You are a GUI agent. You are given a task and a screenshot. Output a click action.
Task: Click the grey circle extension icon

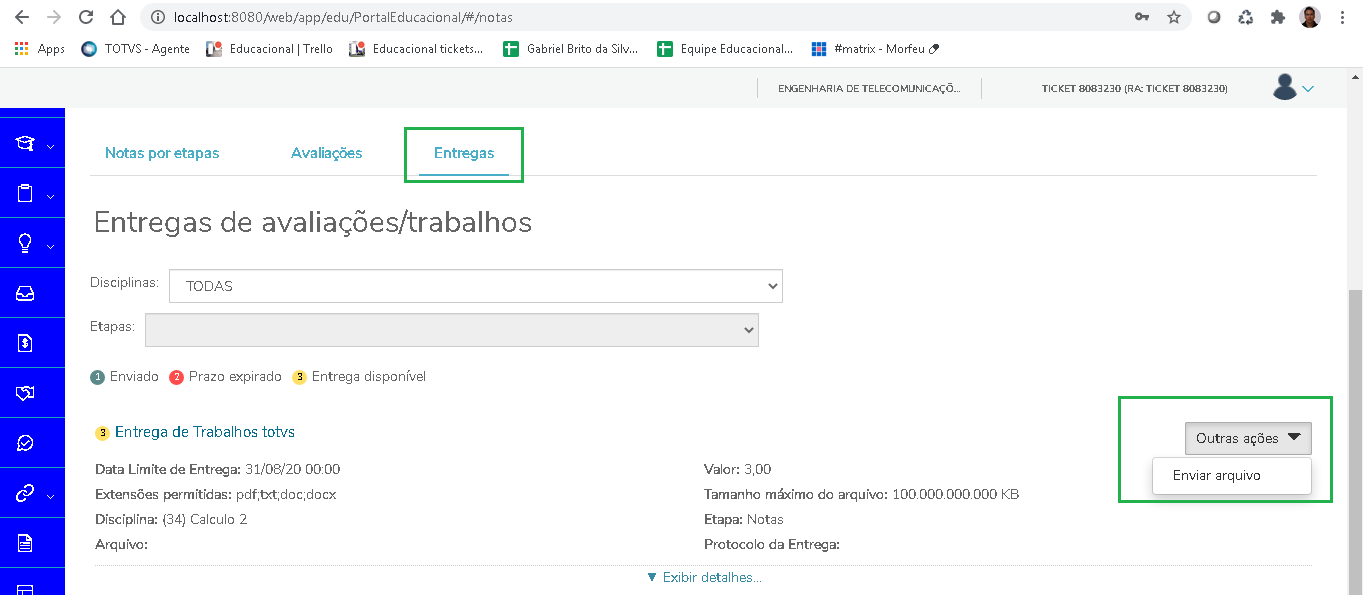point(1214,17)
